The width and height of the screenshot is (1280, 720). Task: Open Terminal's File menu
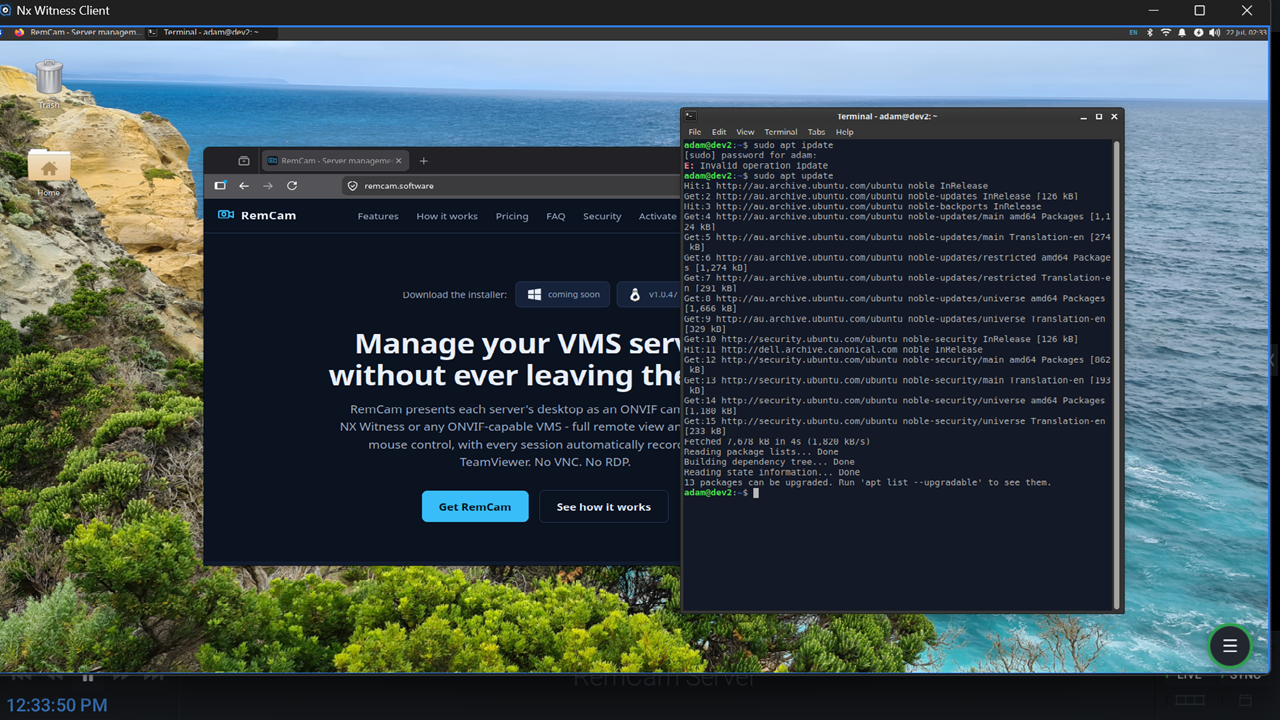(694, 132)
